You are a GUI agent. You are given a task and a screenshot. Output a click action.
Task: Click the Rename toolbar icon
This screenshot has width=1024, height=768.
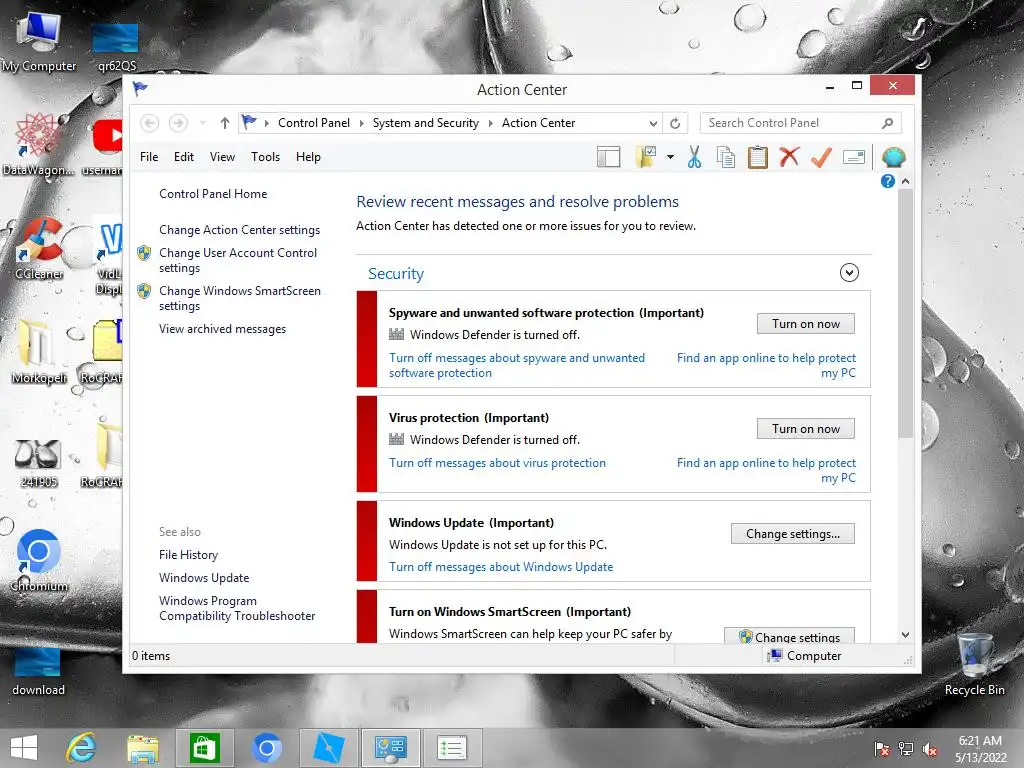[854, 157]
